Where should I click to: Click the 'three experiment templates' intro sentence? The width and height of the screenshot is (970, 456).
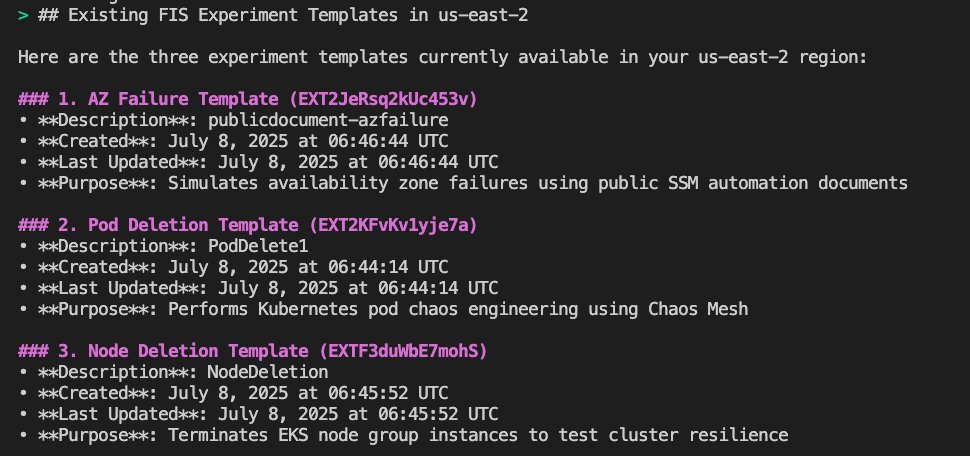443,57
